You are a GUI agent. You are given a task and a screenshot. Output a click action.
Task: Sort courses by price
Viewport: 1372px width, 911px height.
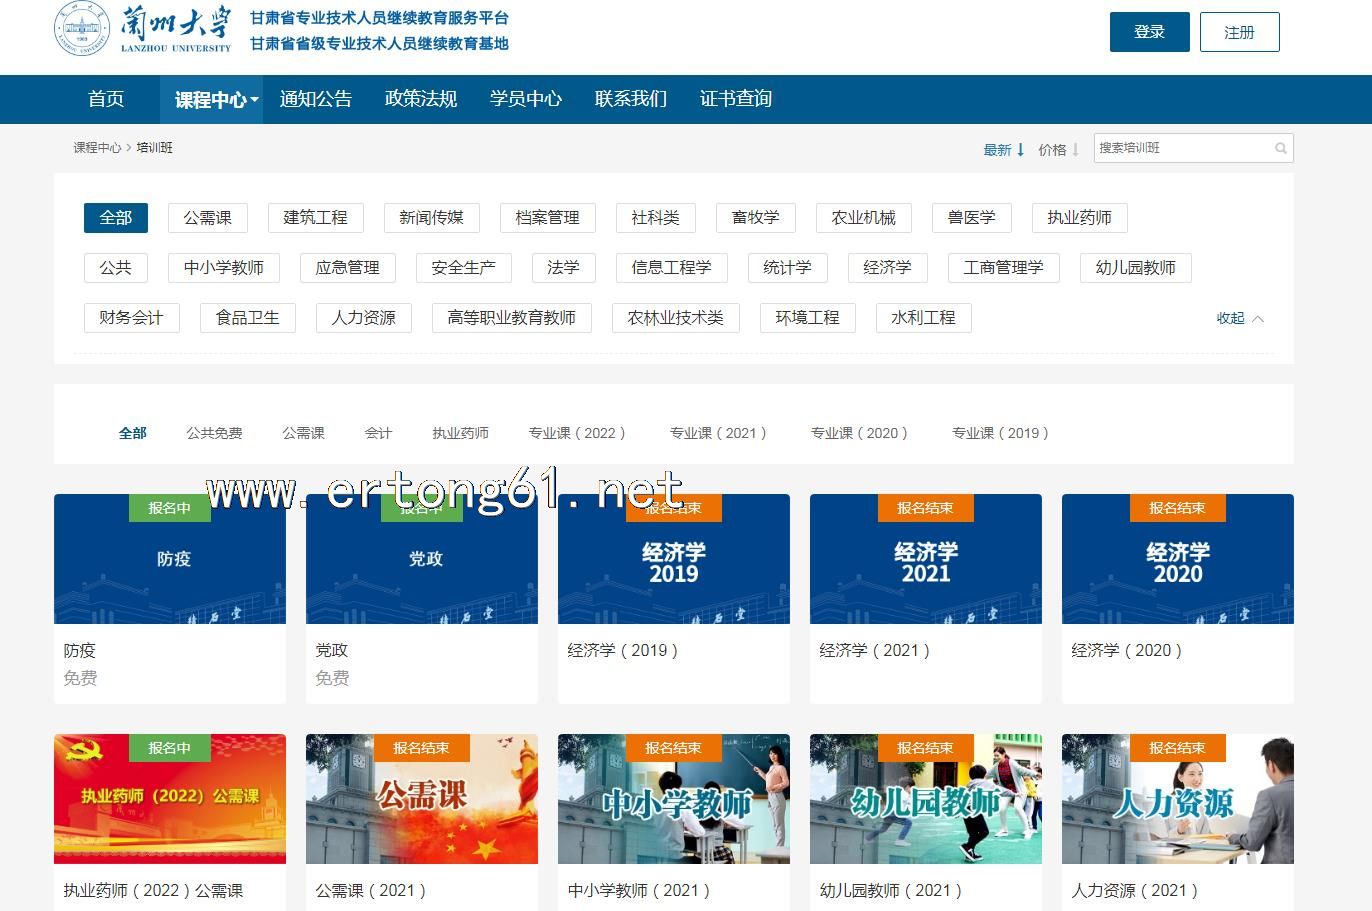pos(1052,150)
